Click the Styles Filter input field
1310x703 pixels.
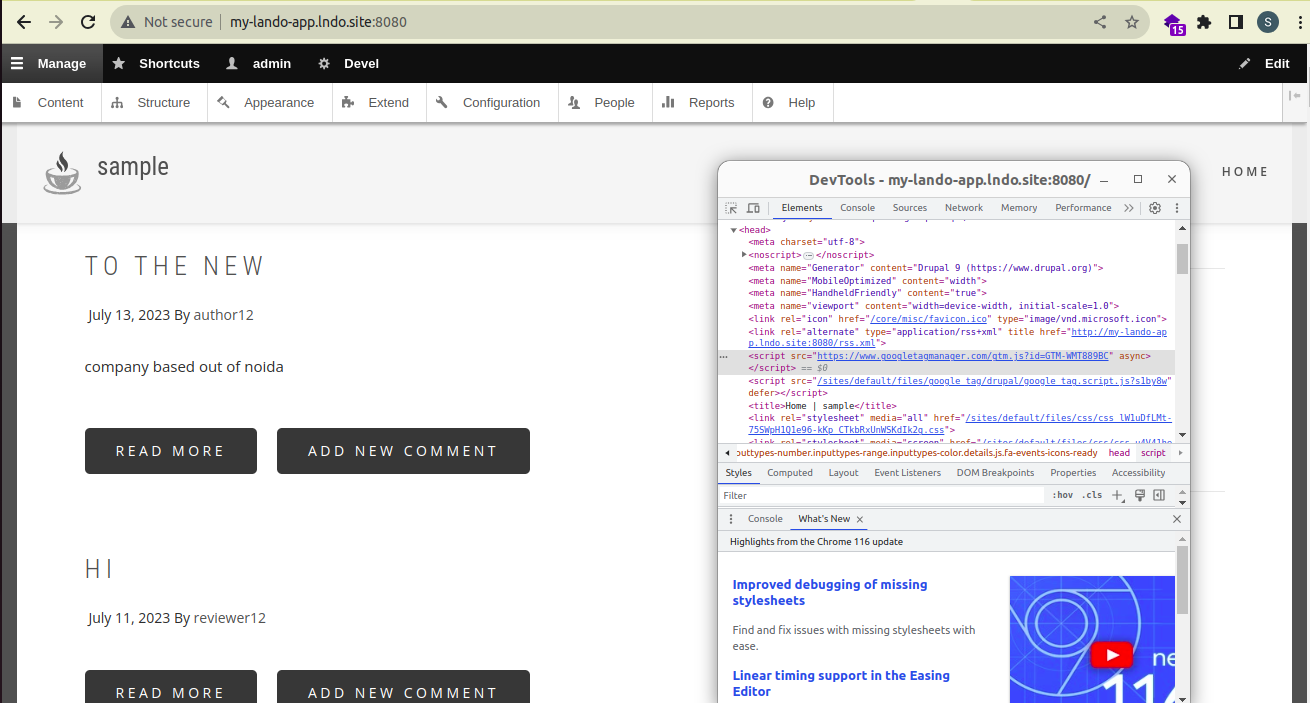click(x=882, y=495)
